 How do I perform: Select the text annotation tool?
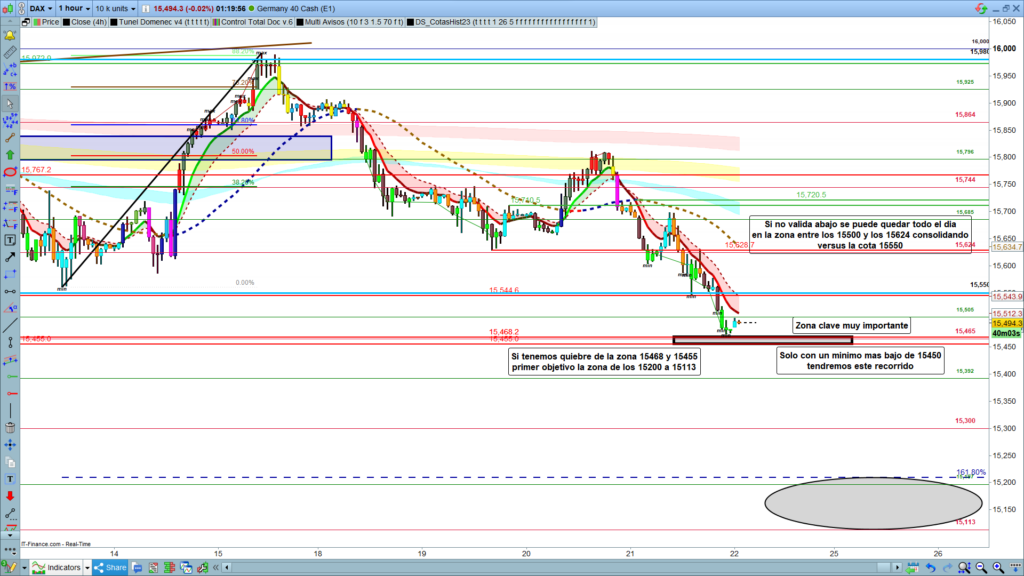point(11,240)
